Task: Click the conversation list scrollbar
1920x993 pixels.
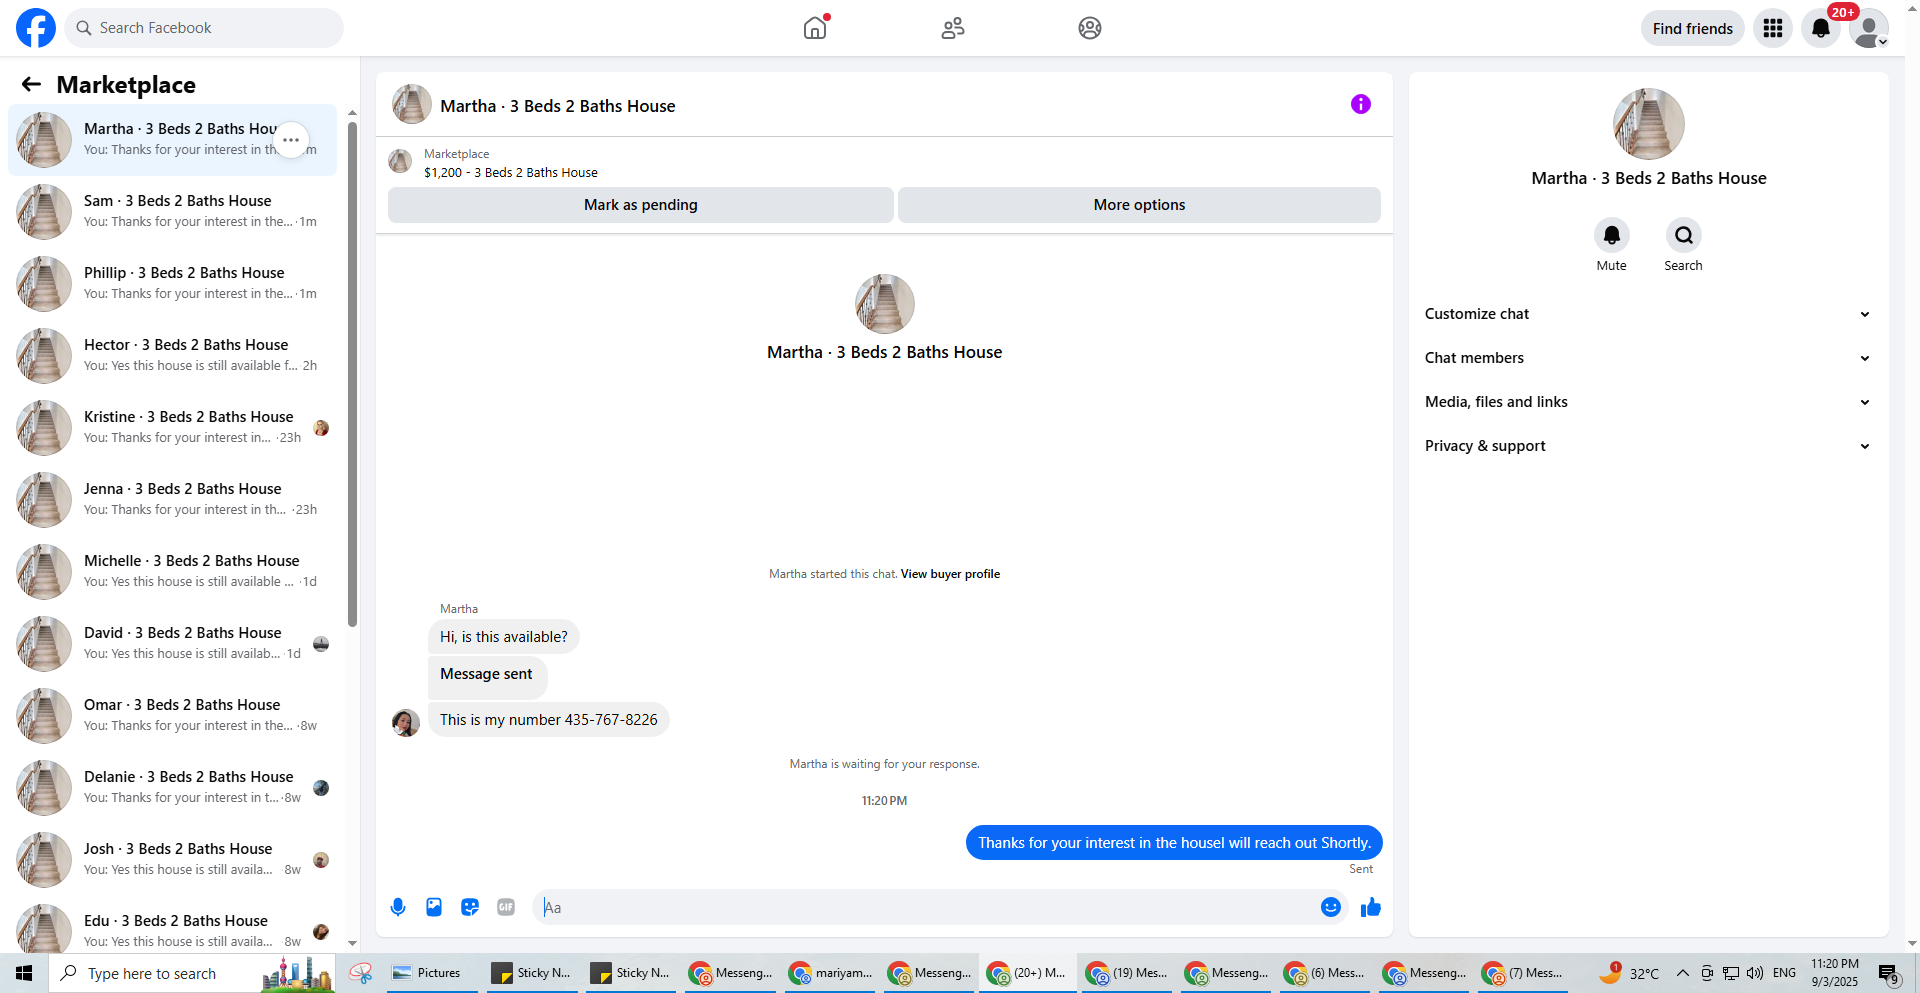Action: pos(352,374)
